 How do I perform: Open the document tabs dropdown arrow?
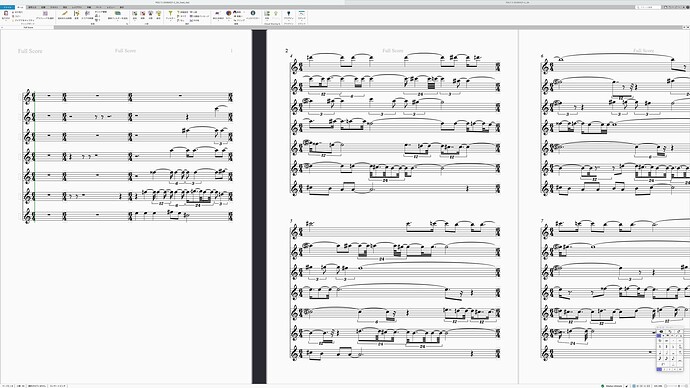688,27
